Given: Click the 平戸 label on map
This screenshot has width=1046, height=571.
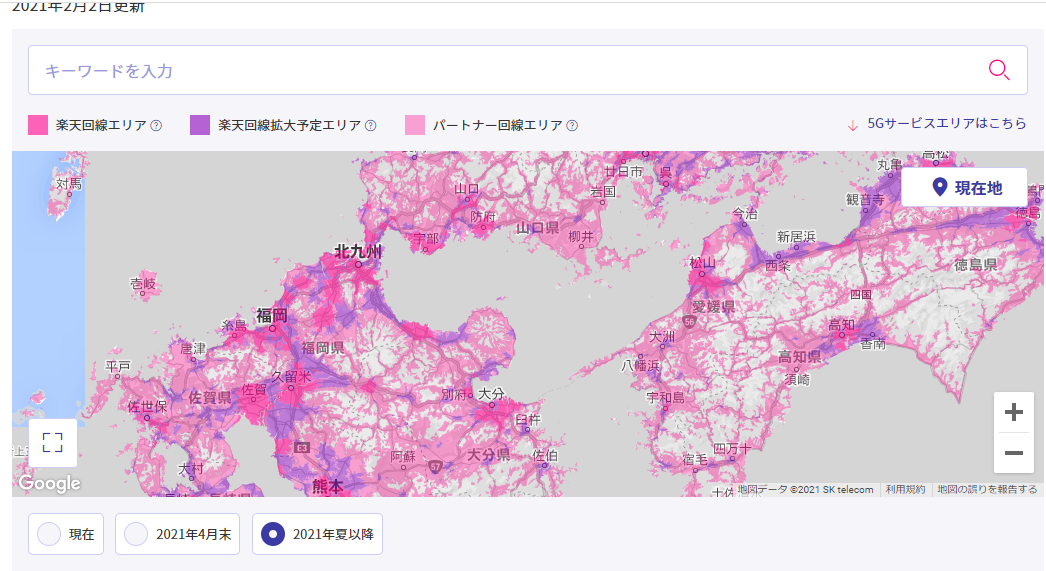Looking at the screenshot, I should [118, 366].
